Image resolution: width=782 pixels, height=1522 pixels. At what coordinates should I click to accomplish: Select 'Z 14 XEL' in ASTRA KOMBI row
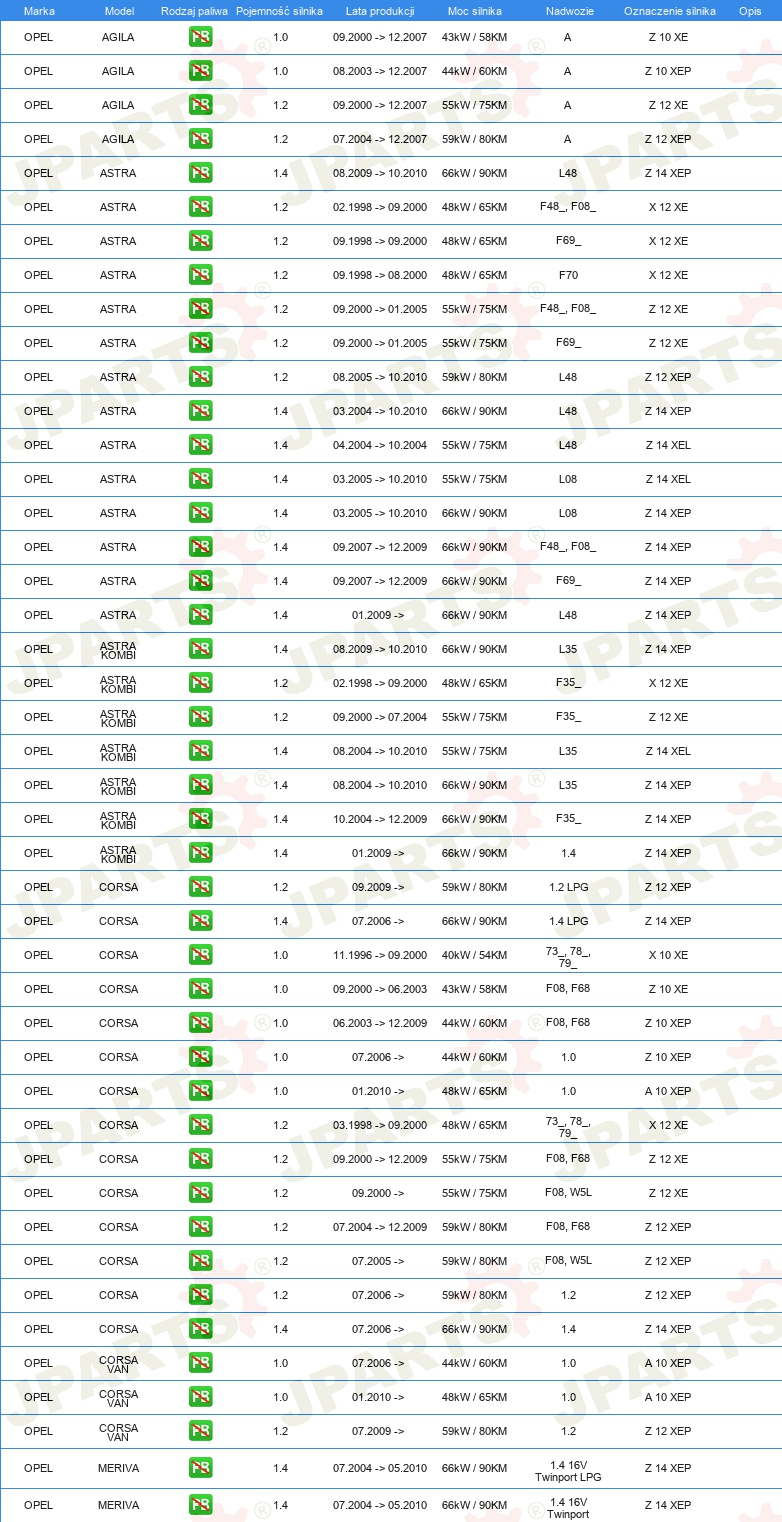[668, 751]
